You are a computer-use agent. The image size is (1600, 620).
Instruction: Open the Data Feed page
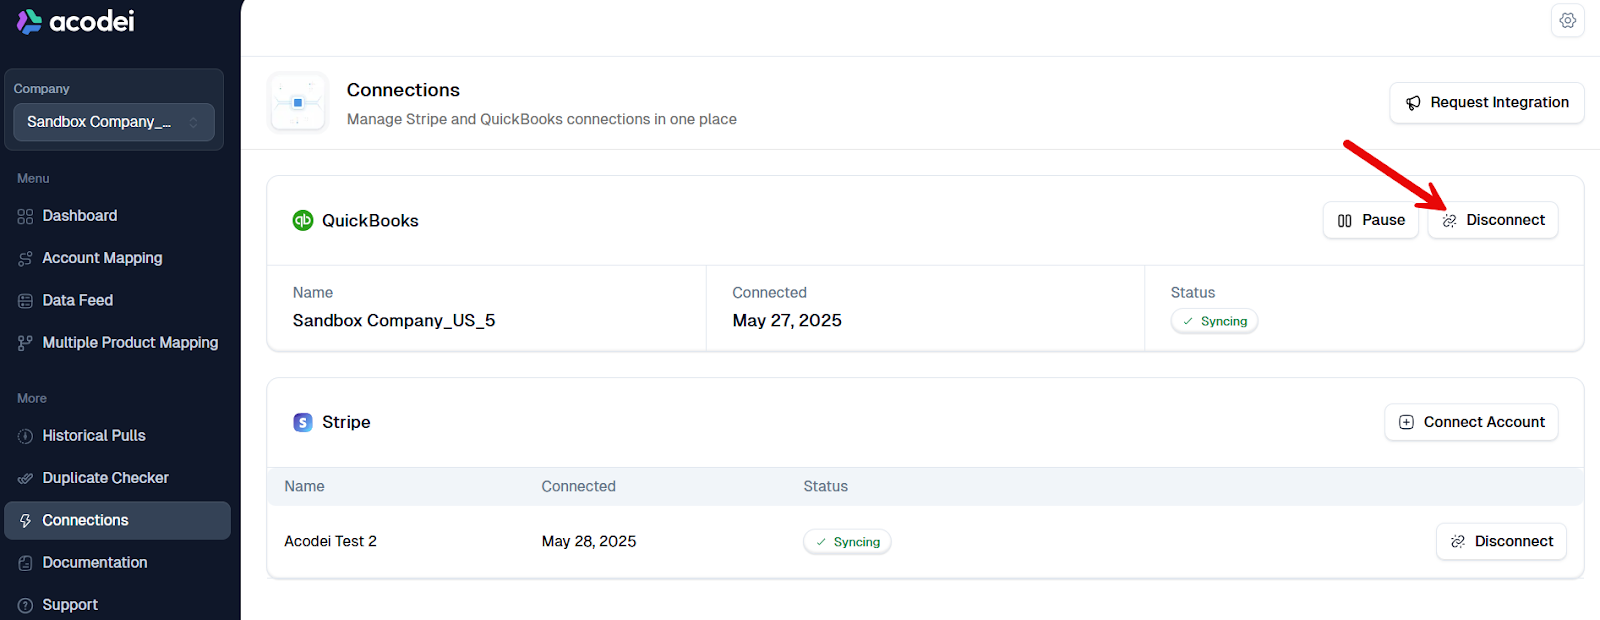78,300
